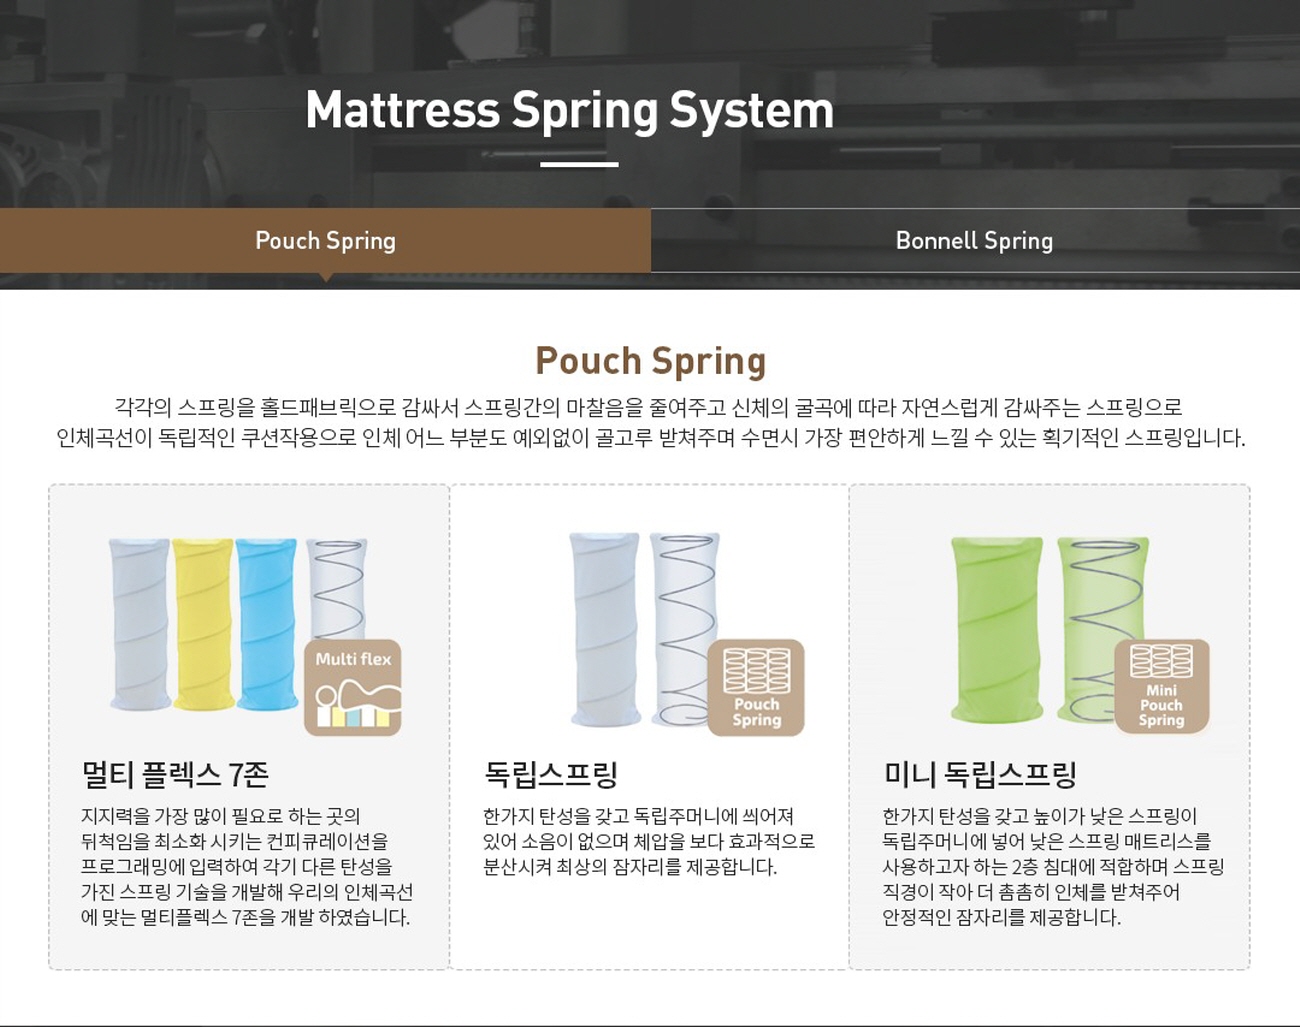
Task: Click the 미니 독립스프링 description paragraph
Action: pos(1052,867)
